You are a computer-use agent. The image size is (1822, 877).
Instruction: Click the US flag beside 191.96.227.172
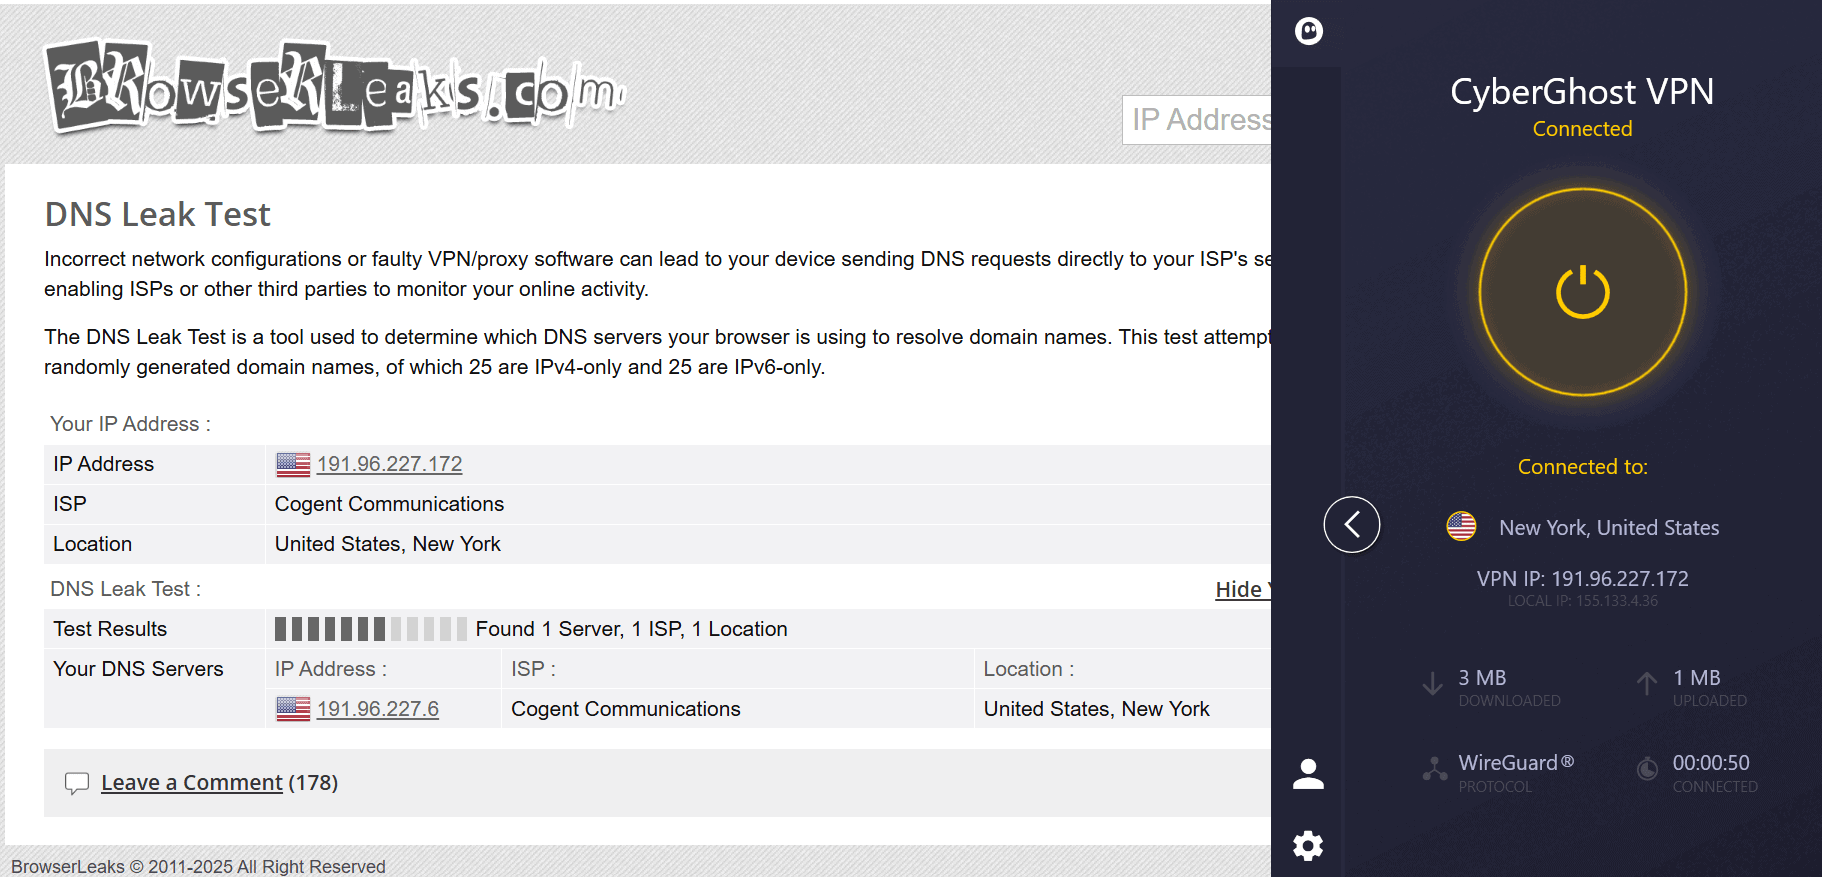293,464
